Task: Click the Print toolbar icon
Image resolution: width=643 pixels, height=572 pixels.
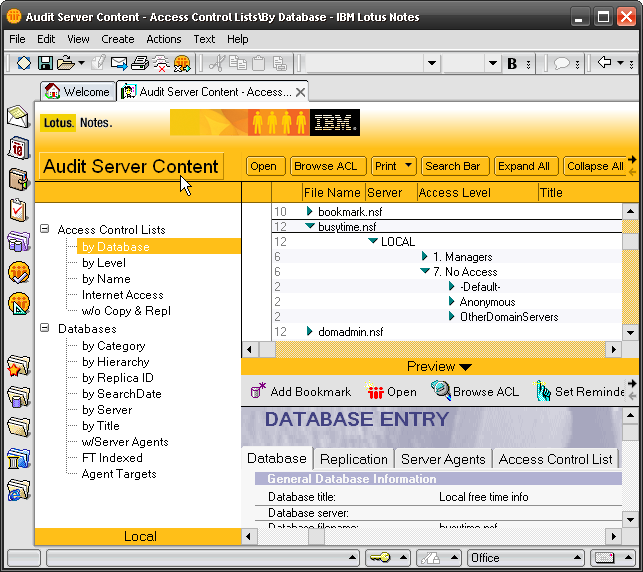Action: [x=140, y=63]
